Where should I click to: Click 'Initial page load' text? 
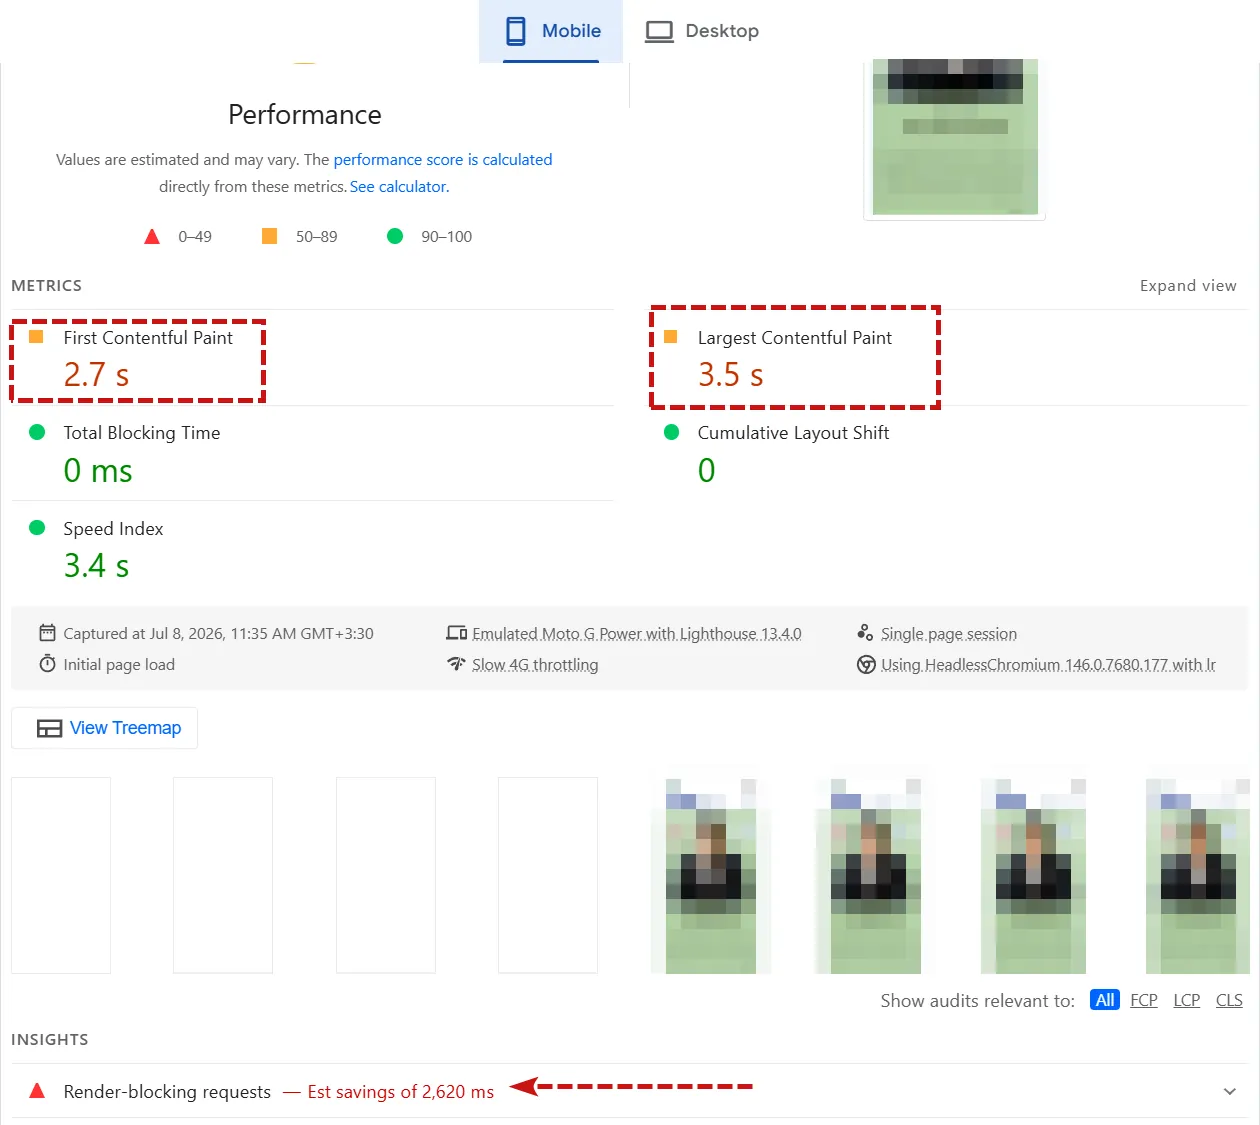[119, 665]
